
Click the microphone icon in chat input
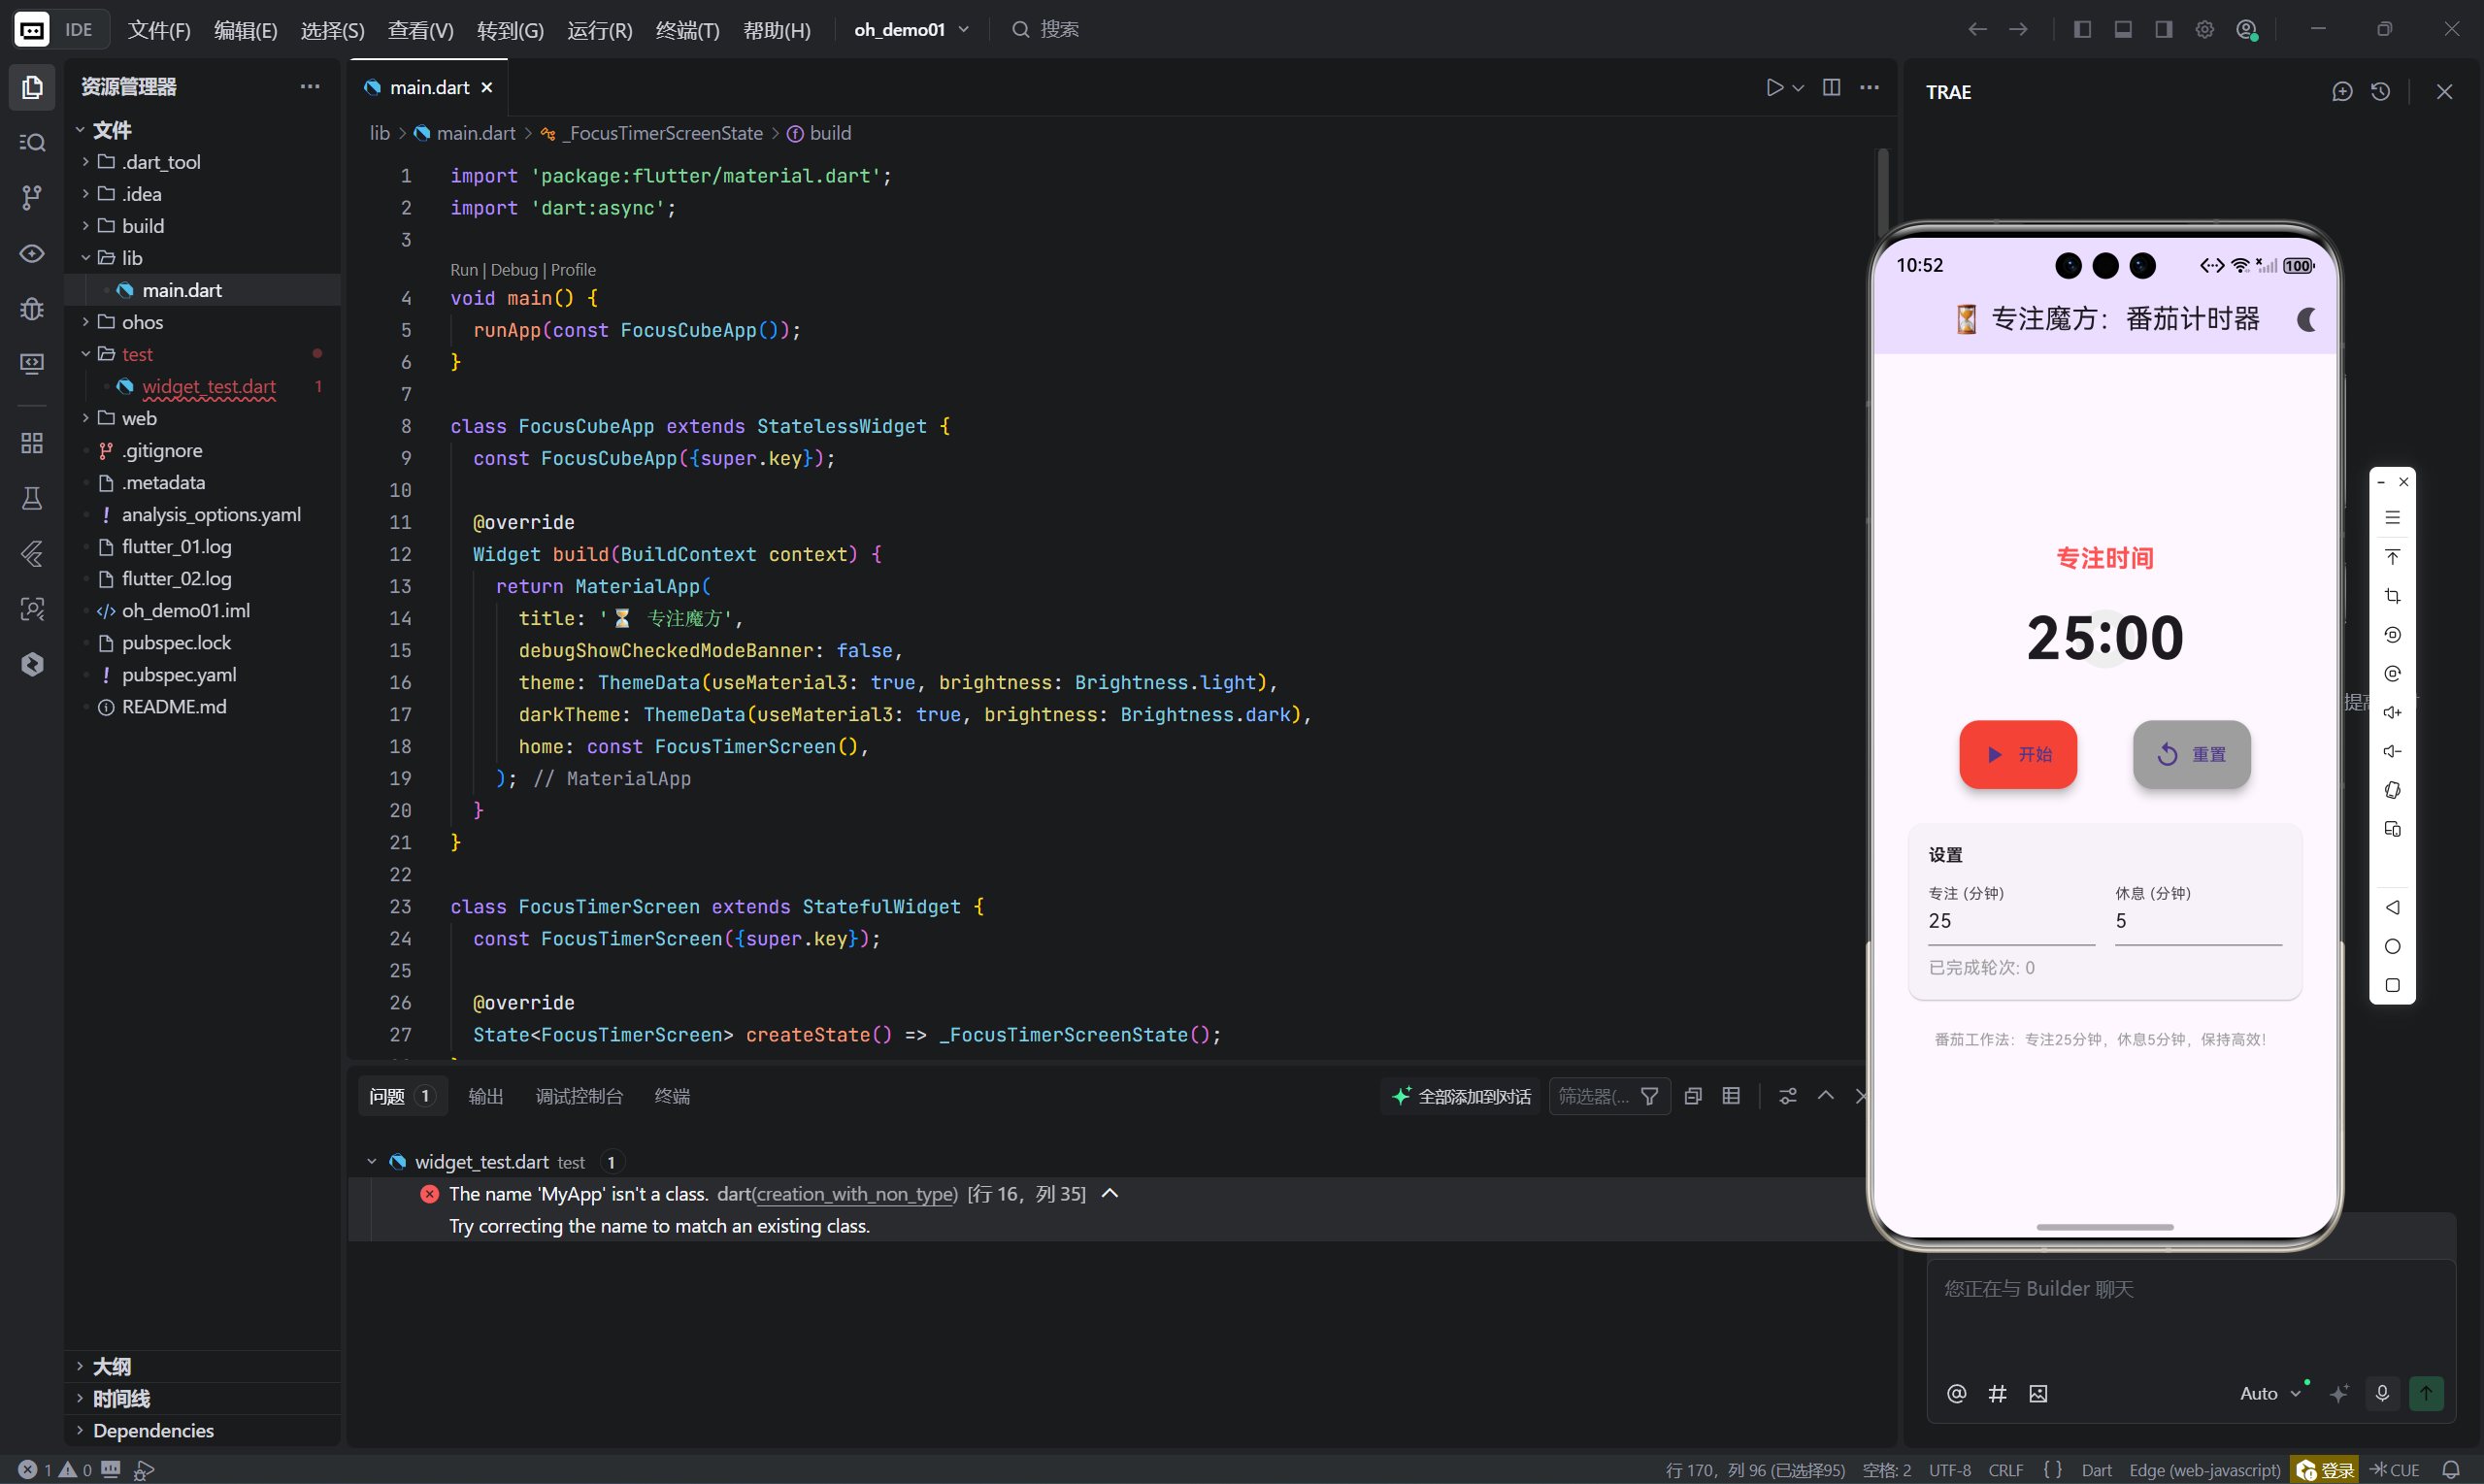(2382, 1393)
